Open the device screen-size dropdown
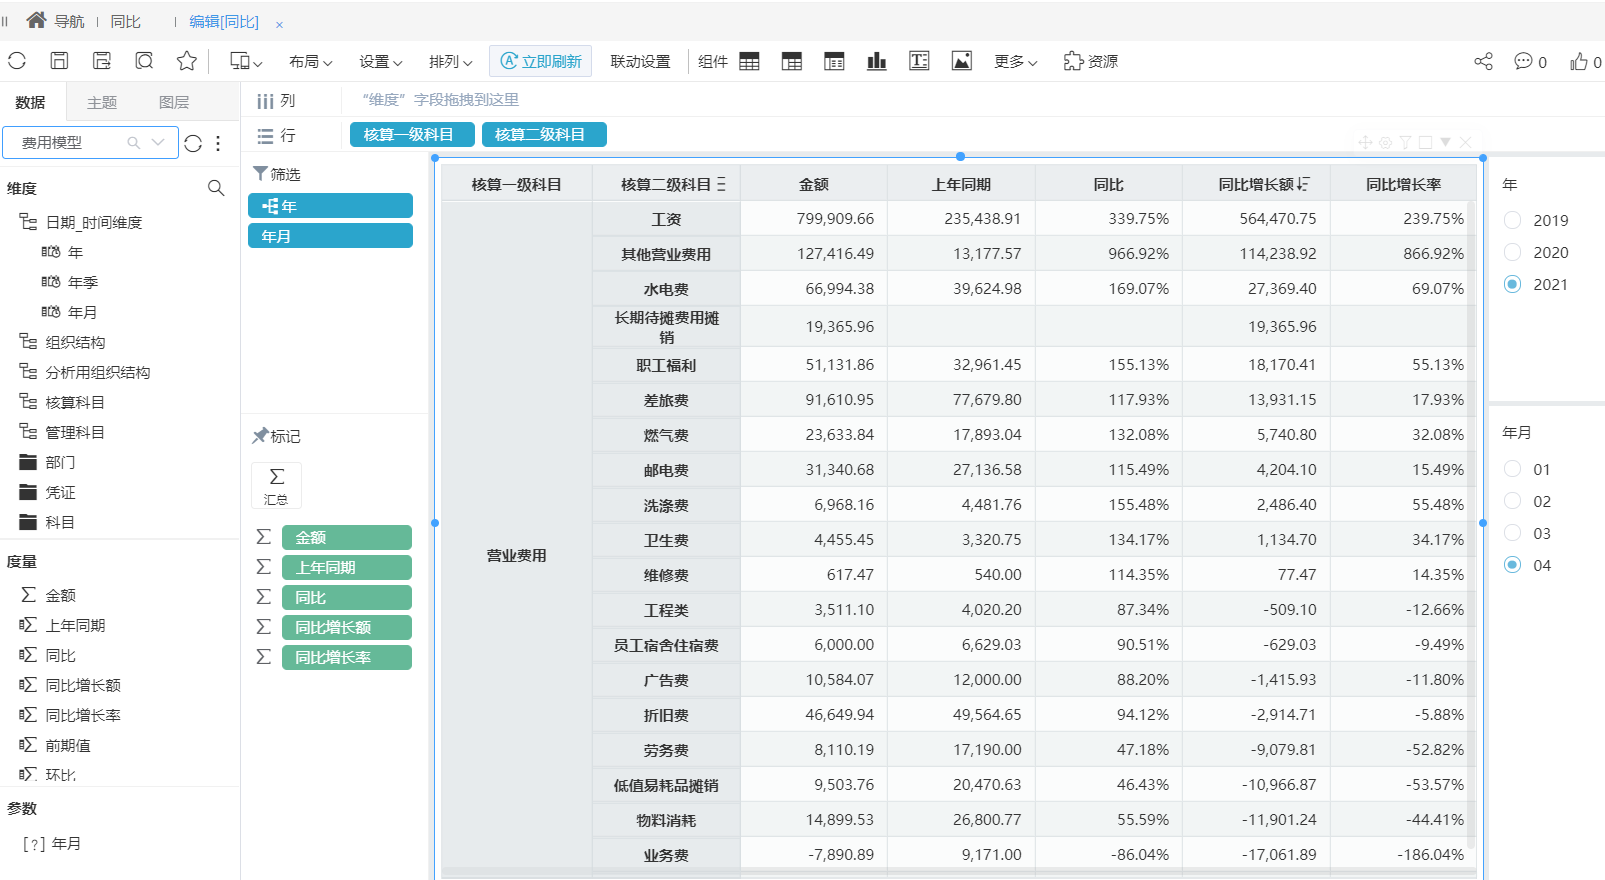Viewport: 1605px width, 880px height. (x=246, y=61)
